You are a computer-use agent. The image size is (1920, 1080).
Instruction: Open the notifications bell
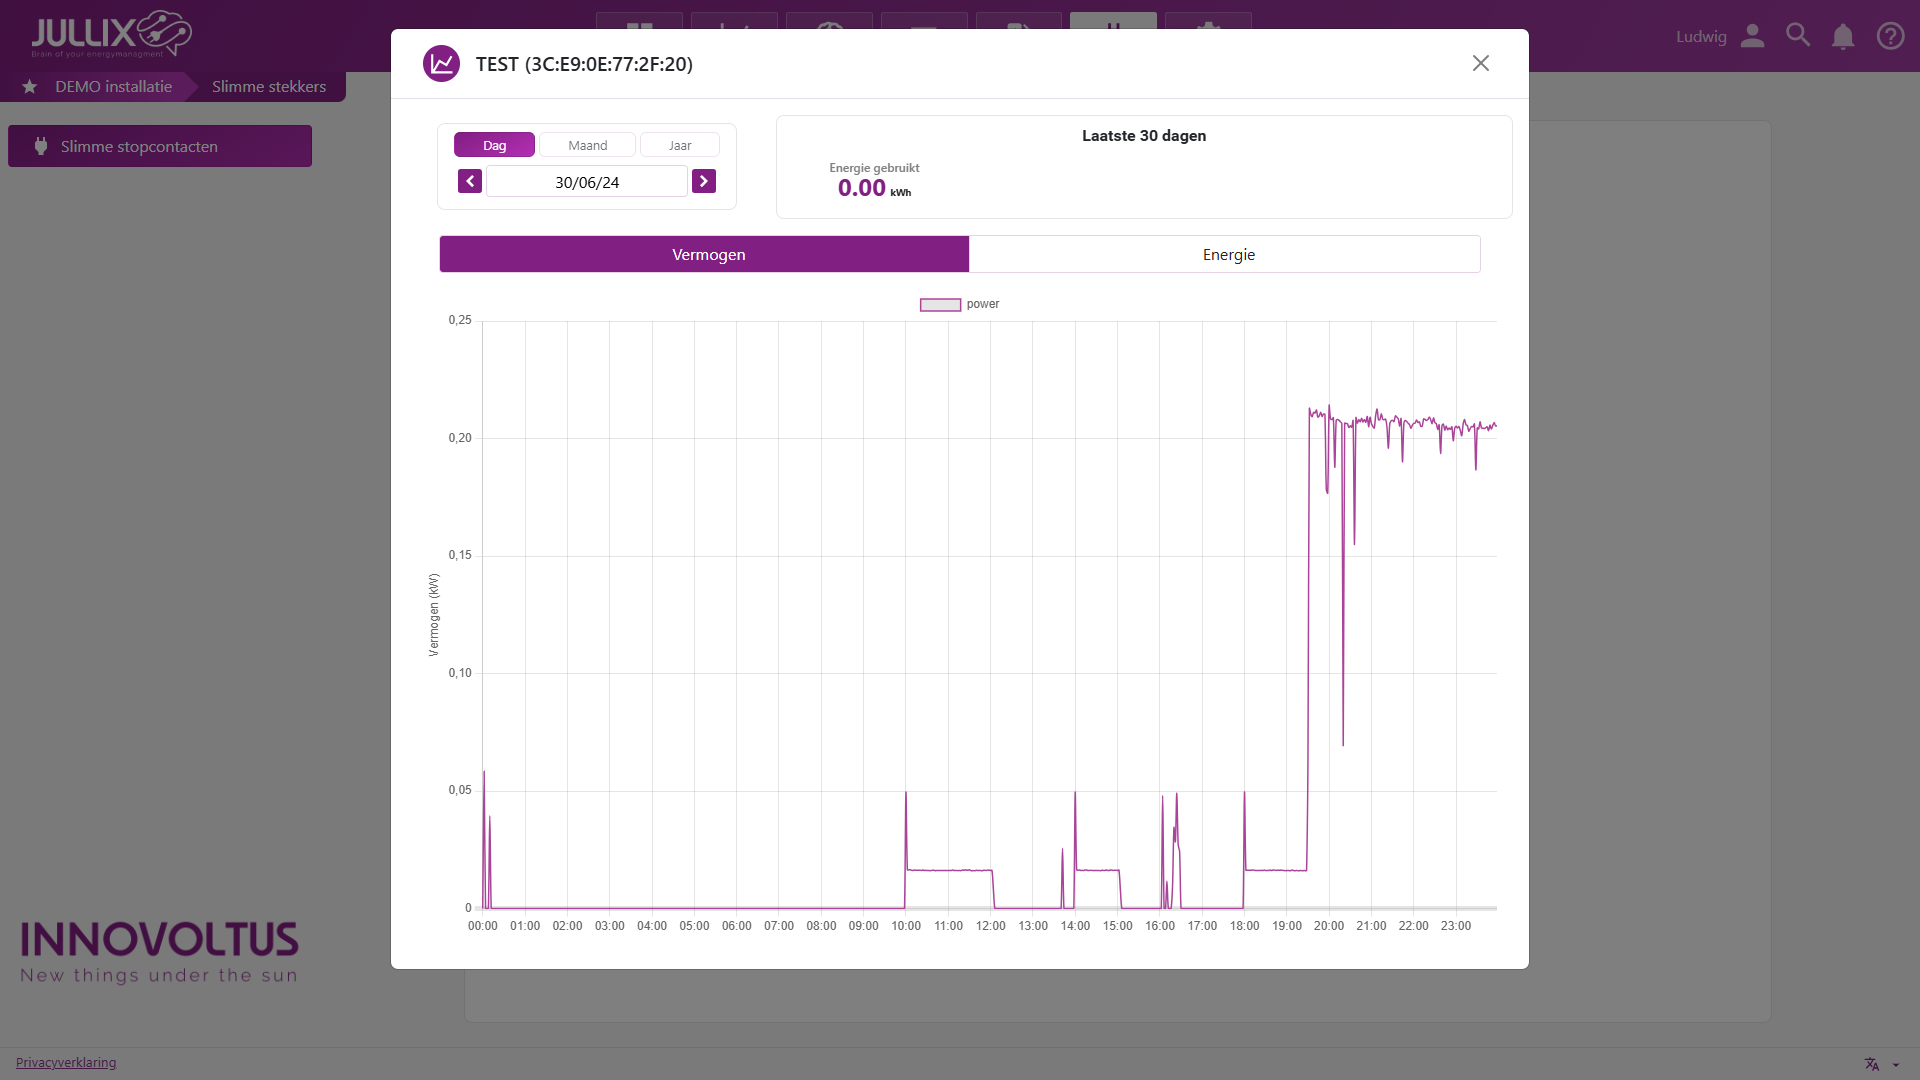[1843, 37]
